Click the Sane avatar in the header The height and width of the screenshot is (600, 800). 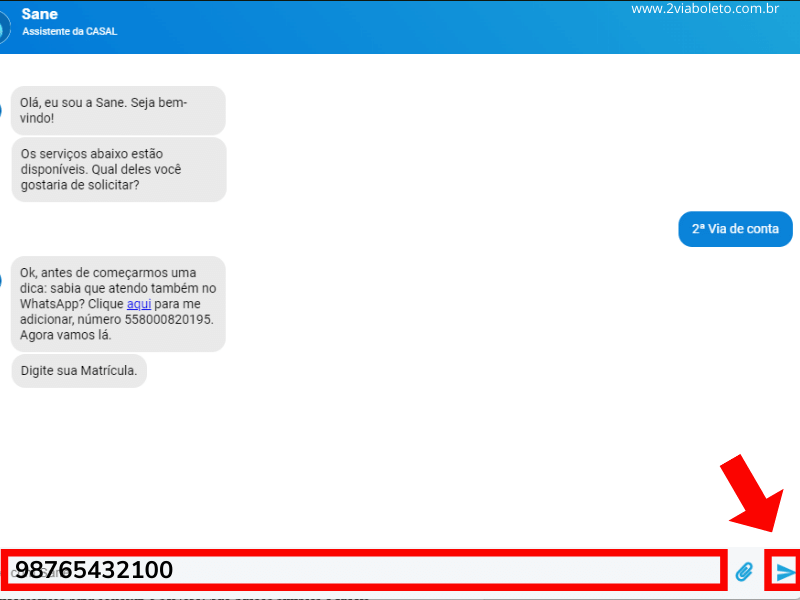click(4, 26)
